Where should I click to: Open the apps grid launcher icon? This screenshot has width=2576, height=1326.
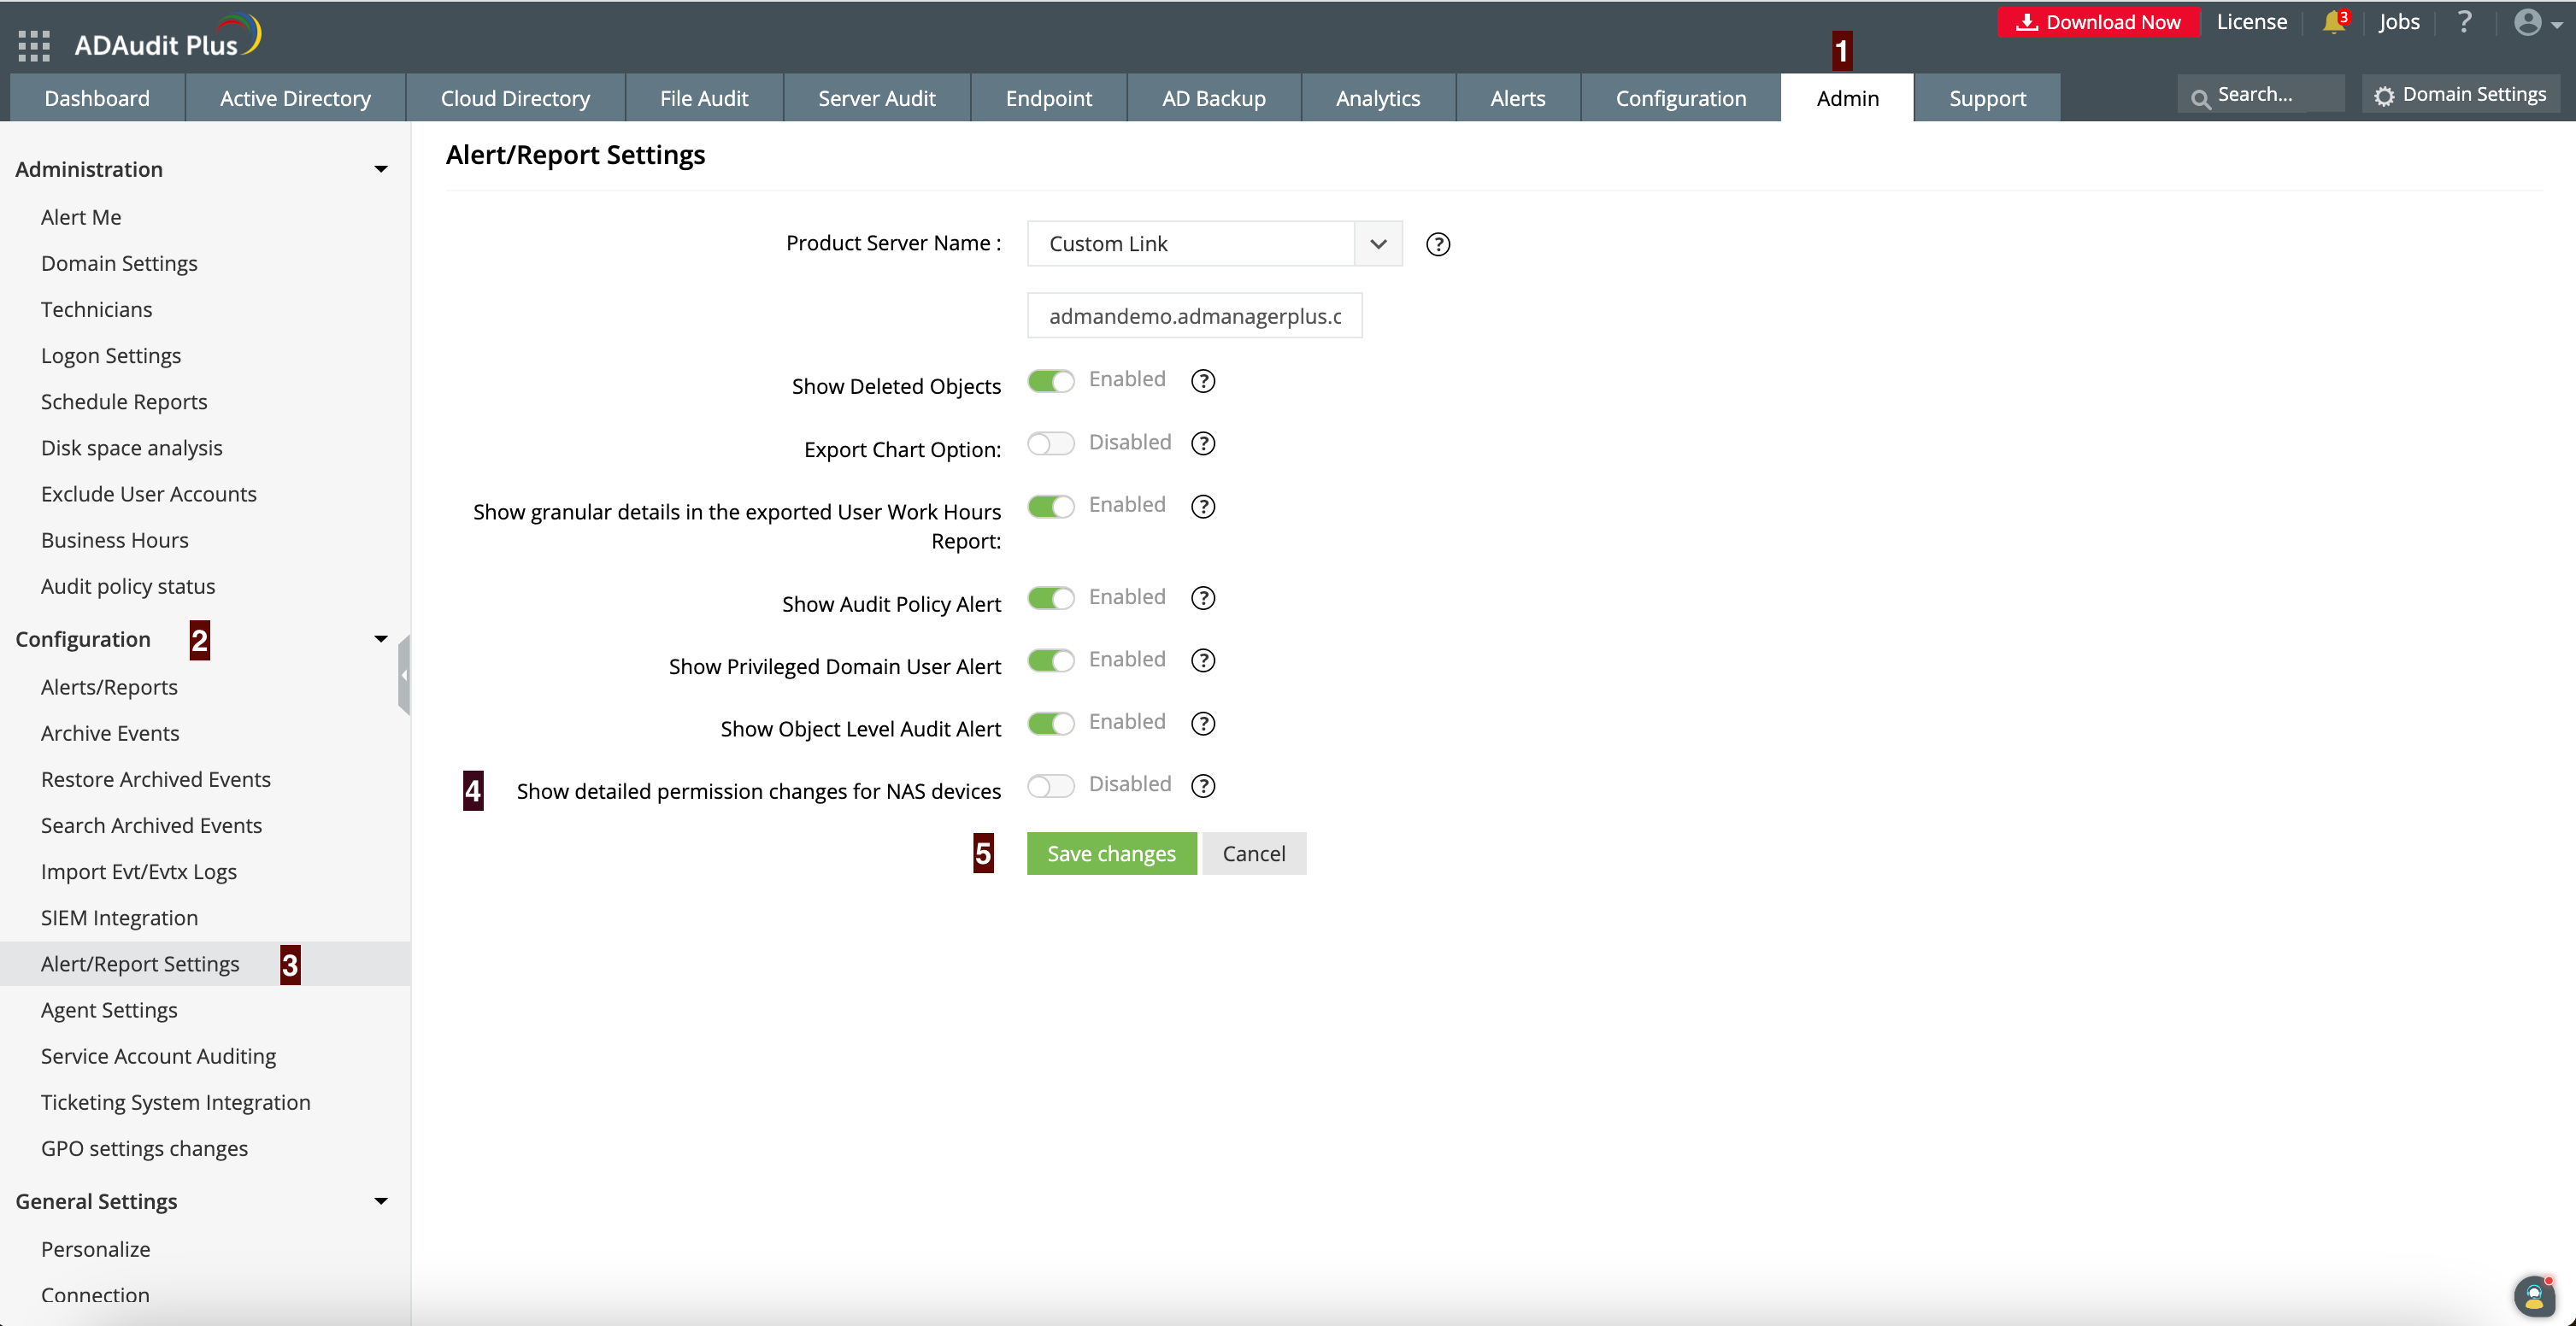point(34,45)
